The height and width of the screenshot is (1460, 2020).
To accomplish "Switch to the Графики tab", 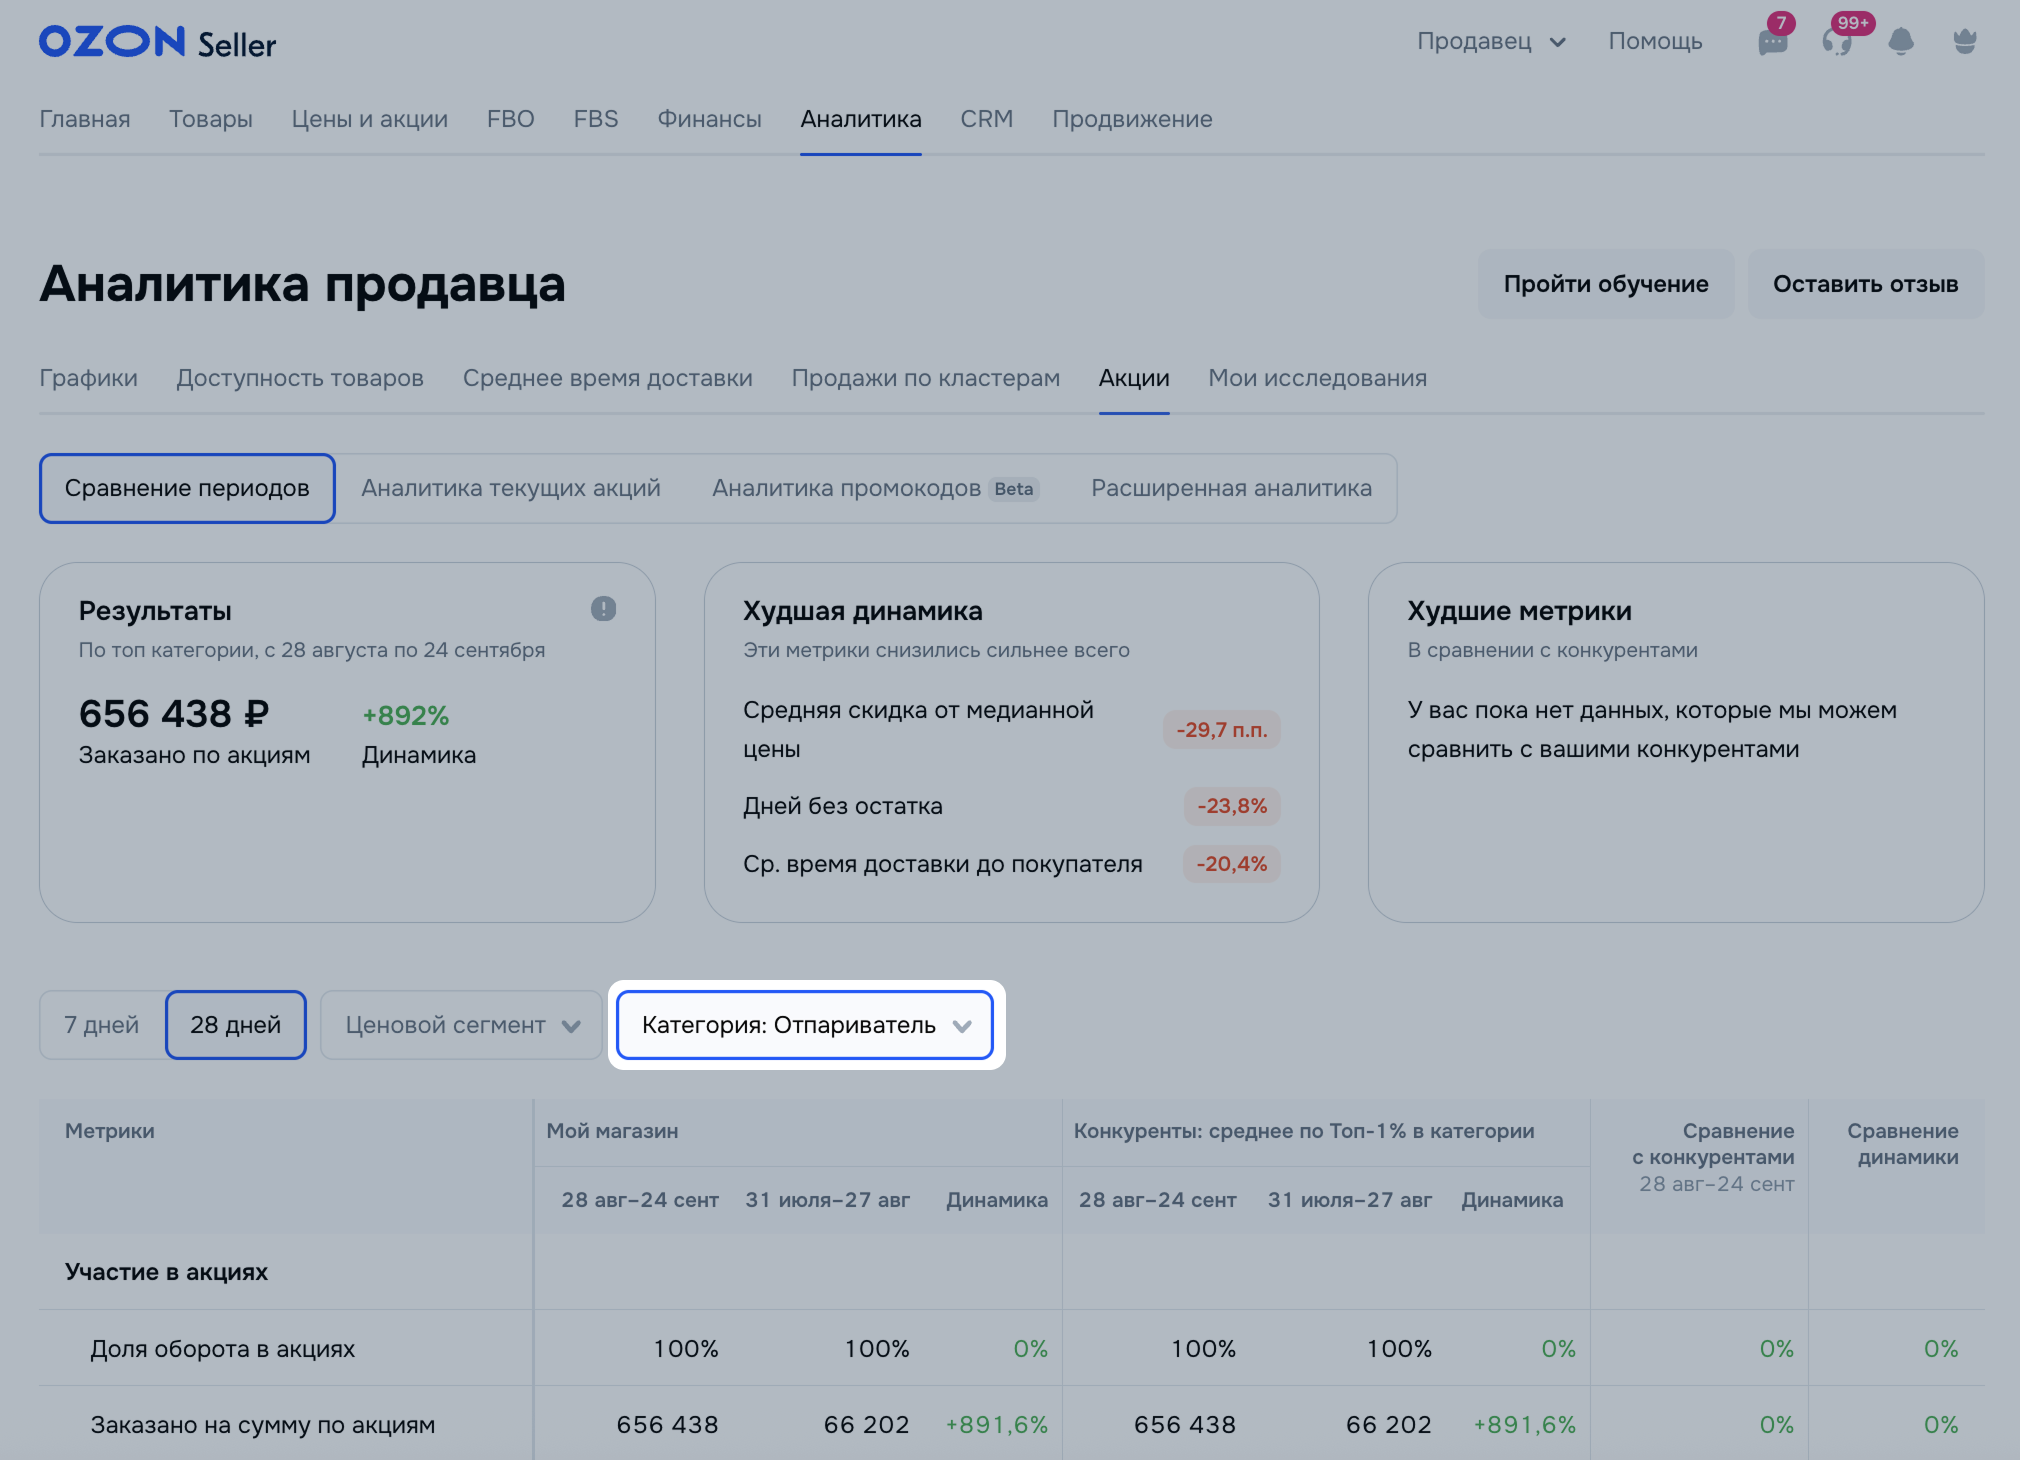I will coord(88,378).
